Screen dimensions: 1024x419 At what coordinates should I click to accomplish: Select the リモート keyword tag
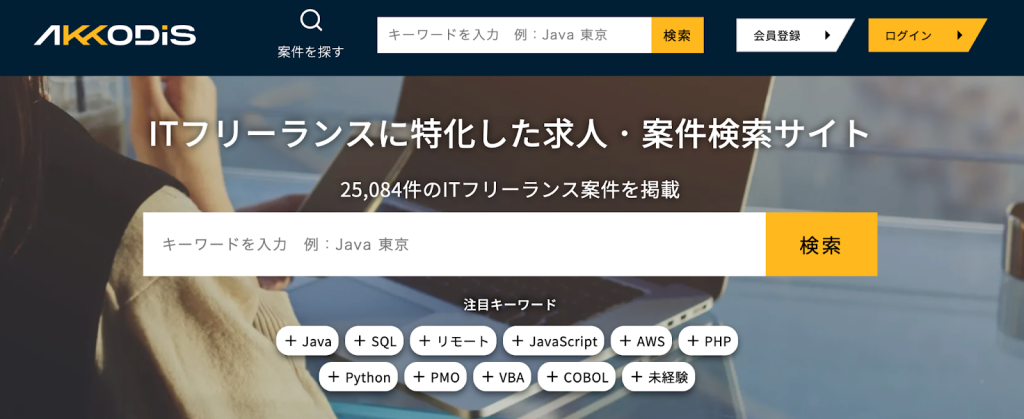pyautogui.click(x=453, y=341)
